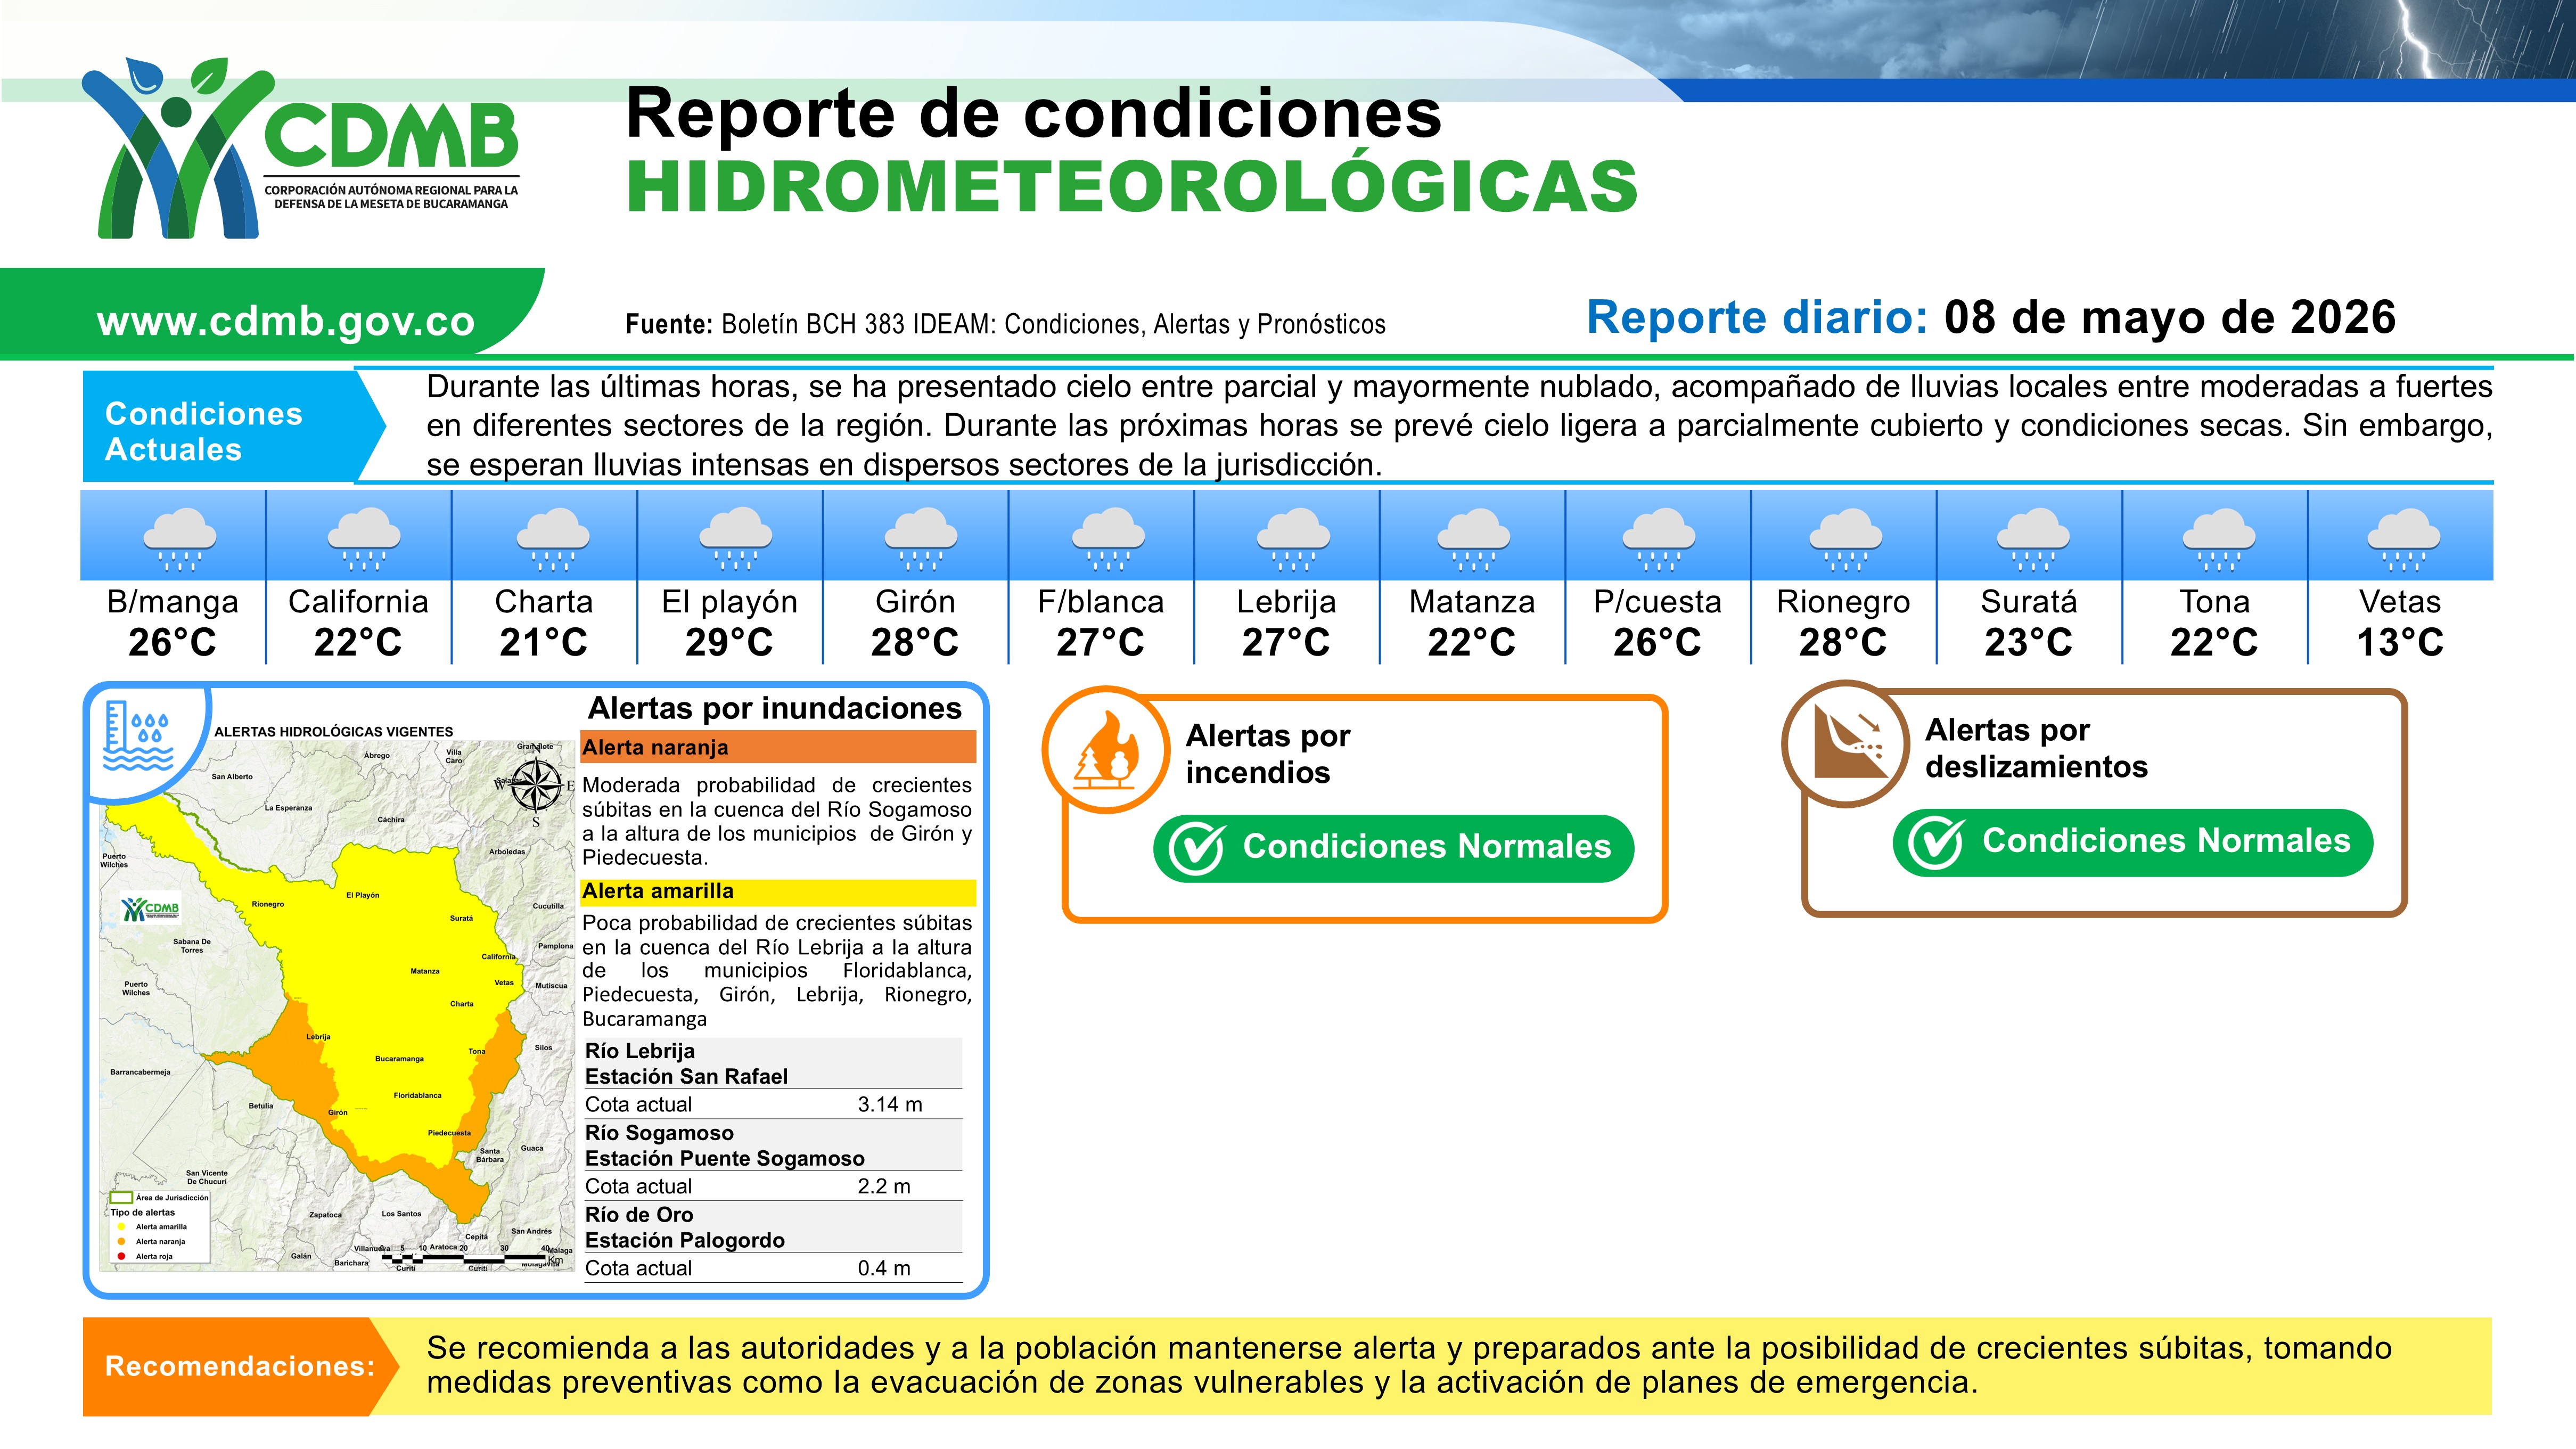Viewport: 2576px width, 1449px height.
Task: Click the Alerta naranja orange header bar
Action: point(778,747)
